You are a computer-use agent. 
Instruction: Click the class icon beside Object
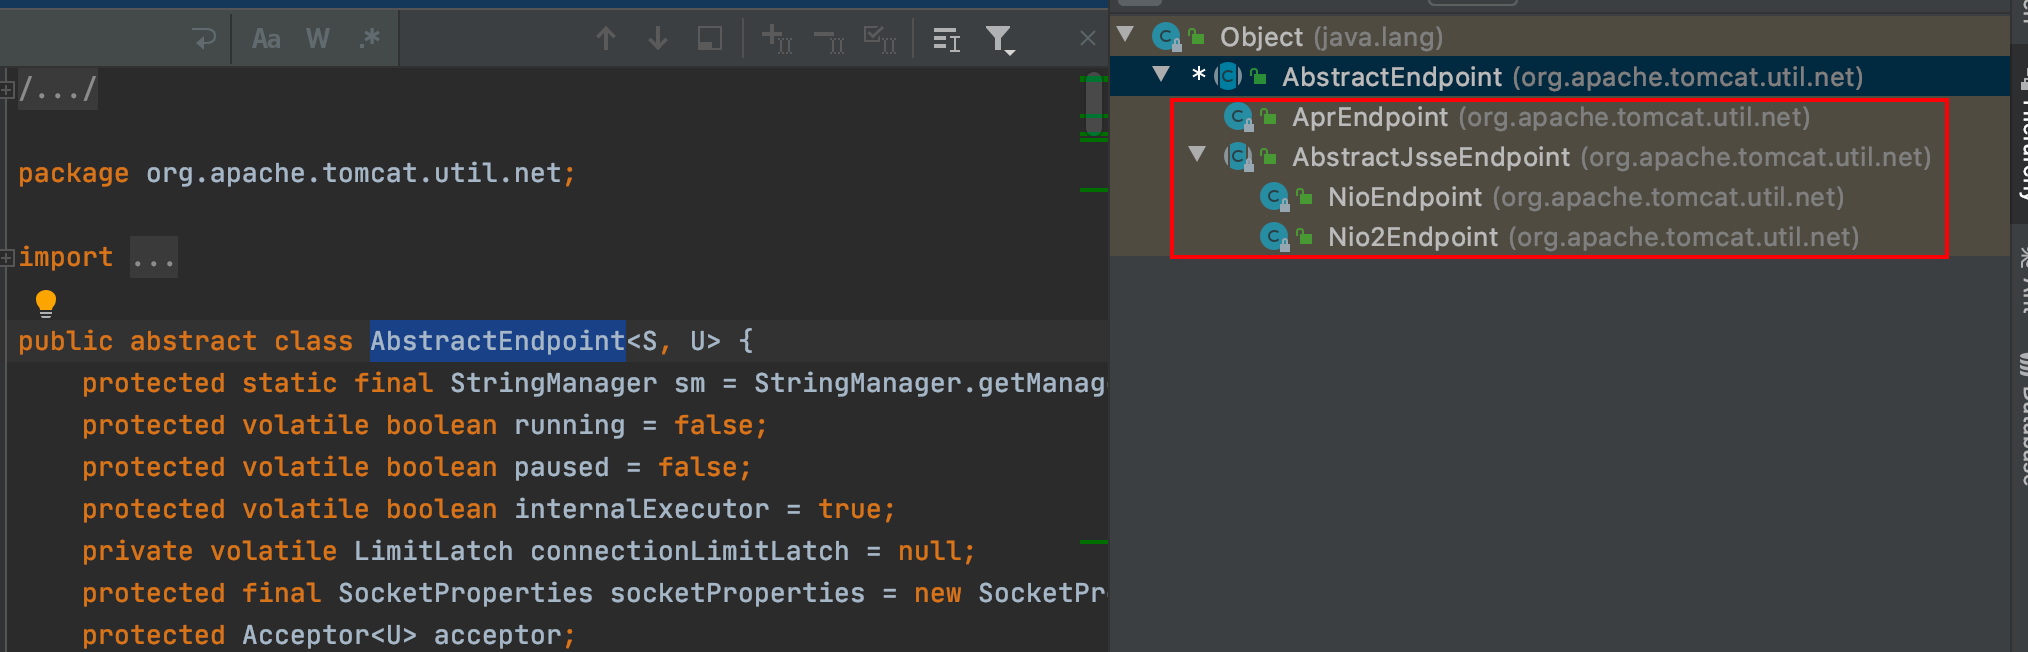tap(1166, 37)
